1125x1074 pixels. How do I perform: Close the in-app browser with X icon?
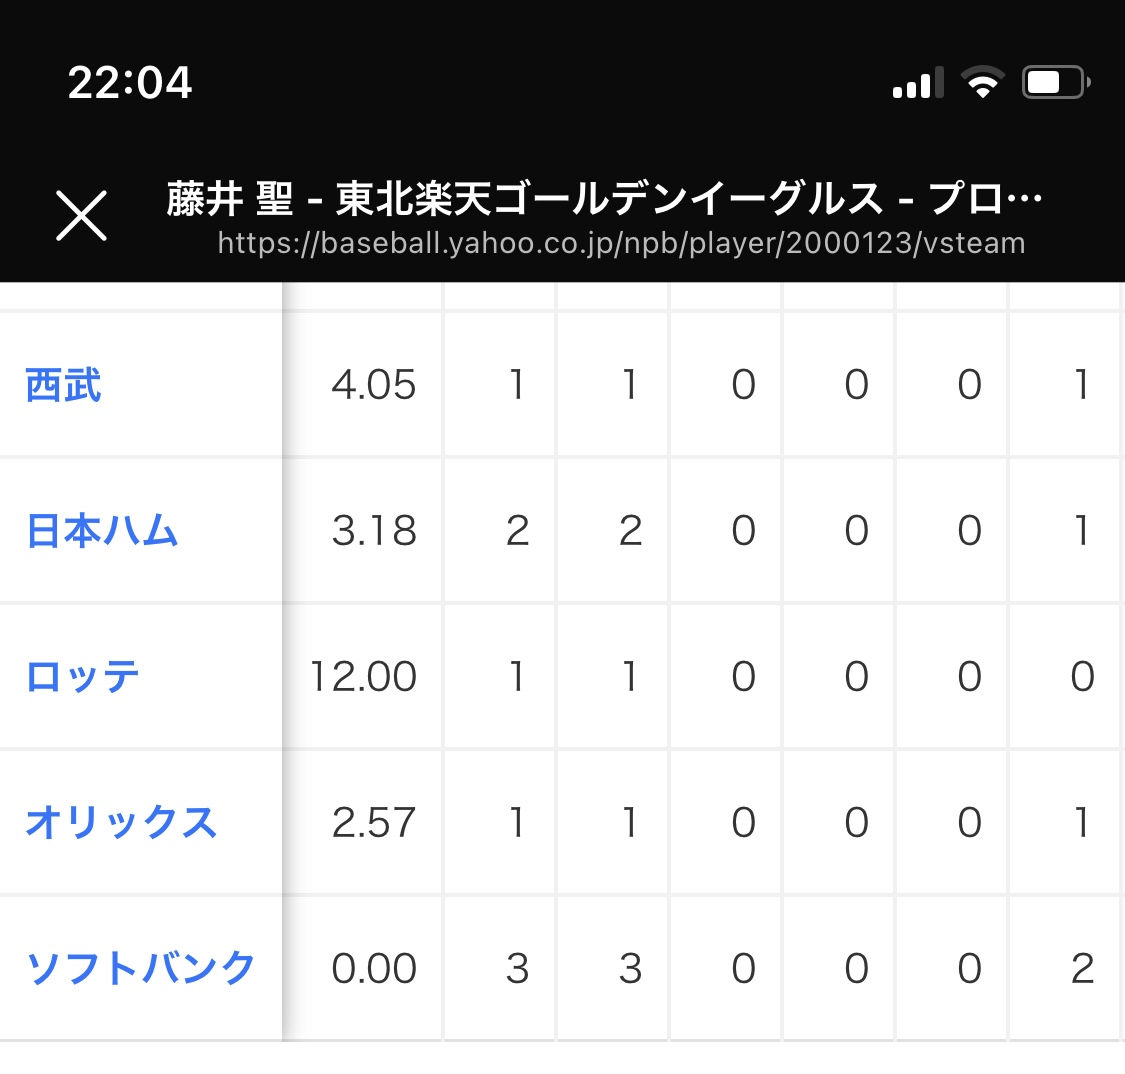(x=81, y=215)
